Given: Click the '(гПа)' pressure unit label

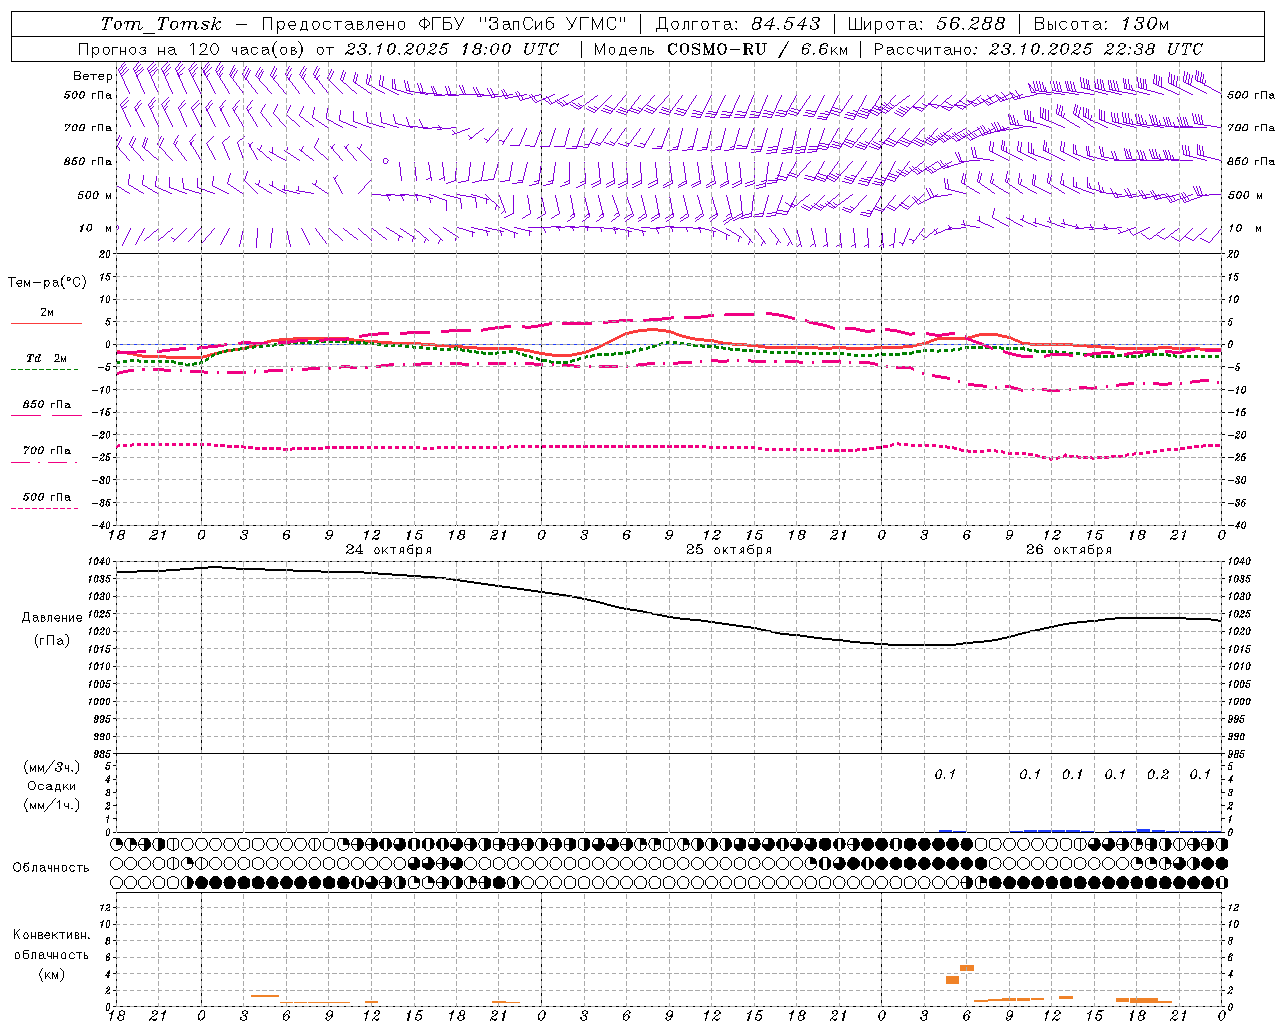Looking at the screenshot, I should tap(52, 641).
